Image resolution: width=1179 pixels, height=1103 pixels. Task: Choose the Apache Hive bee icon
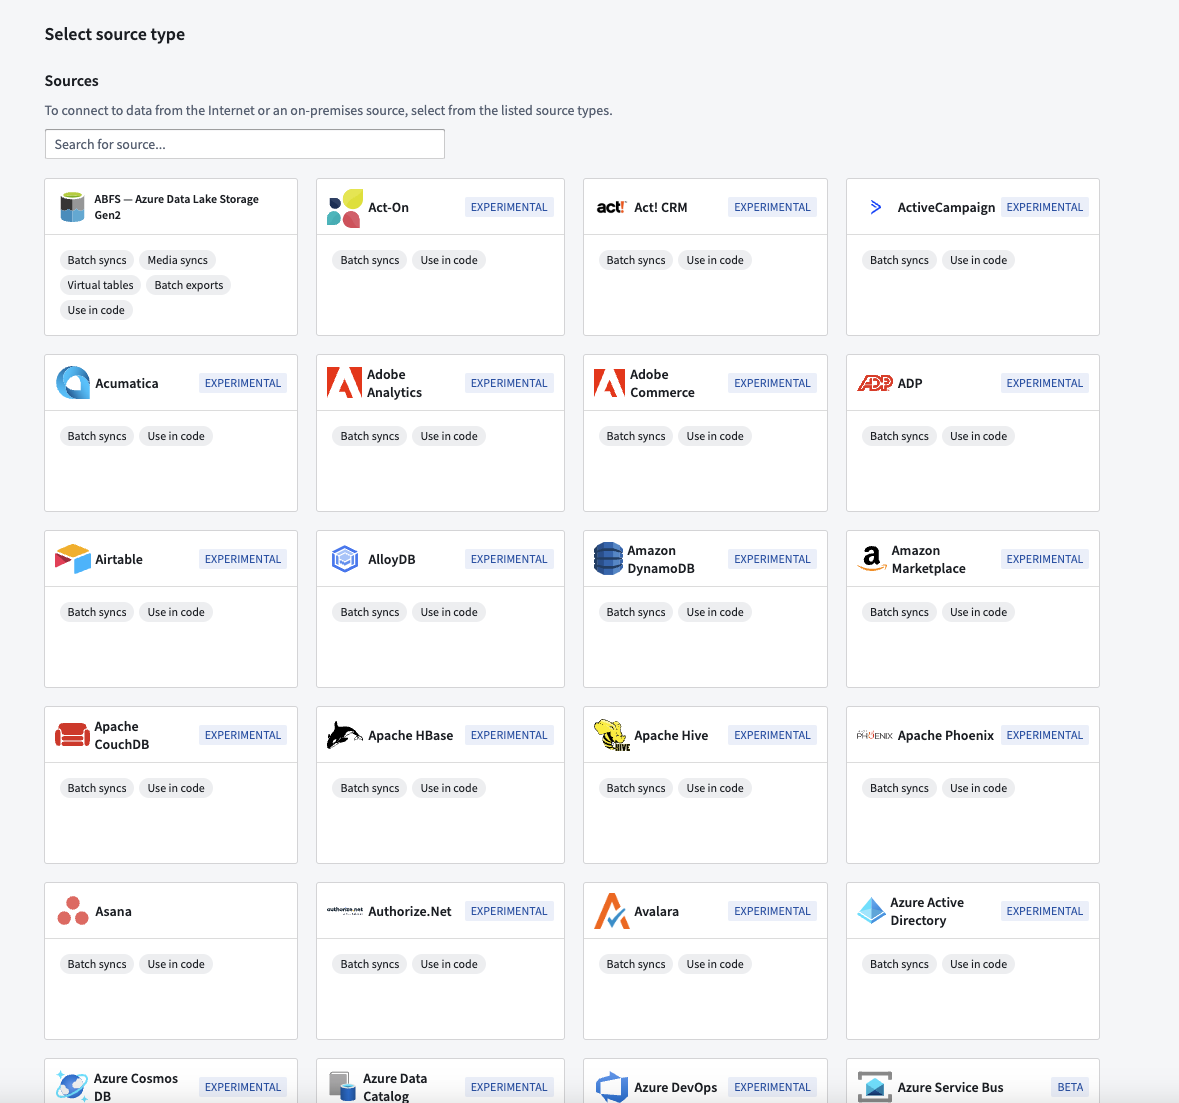click(611, 735)
